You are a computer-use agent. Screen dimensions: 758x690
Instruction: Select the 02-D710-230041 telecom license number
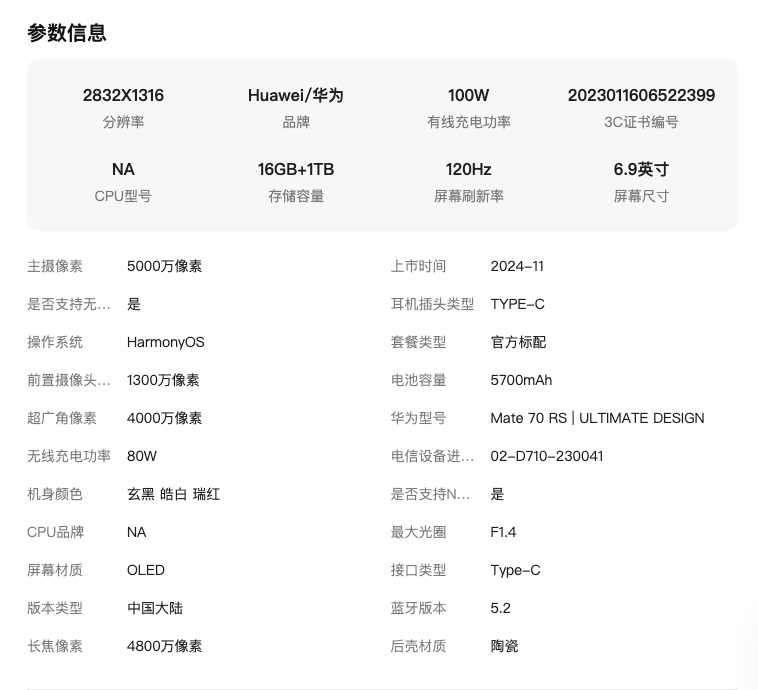click(x=546, y=456)
